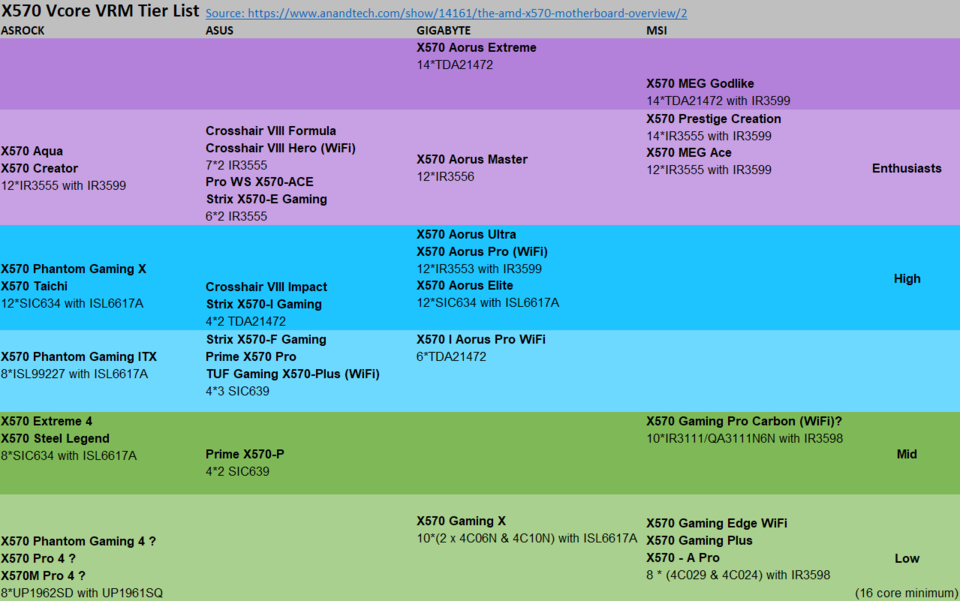Select the 'X570 Aqua' cell
The height and width of the screenshot is (601, 960).
[32, 151]
